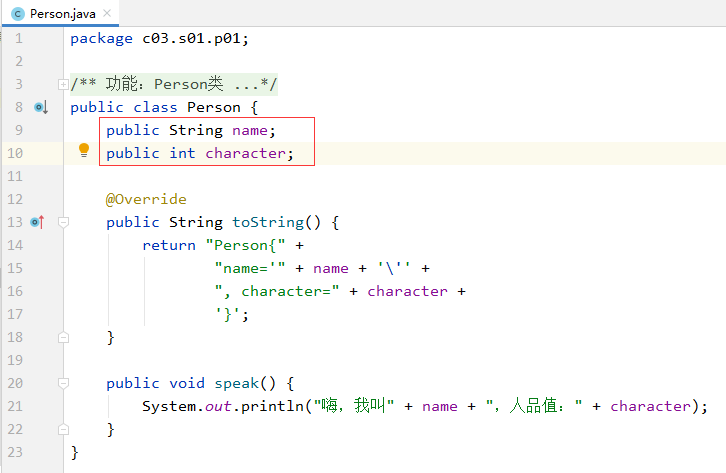Collapse the speak method at line 20
726x473 pixels.
[63, 383]
